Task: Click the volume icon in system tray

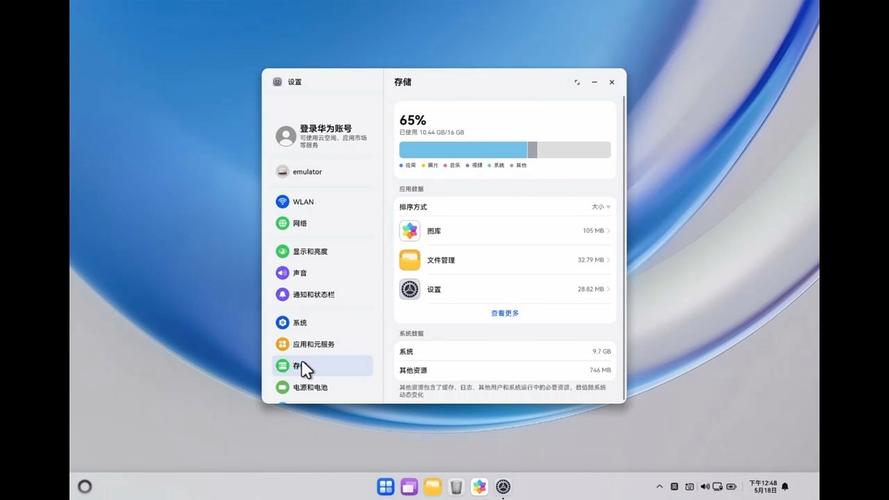Action: [705, 486]
